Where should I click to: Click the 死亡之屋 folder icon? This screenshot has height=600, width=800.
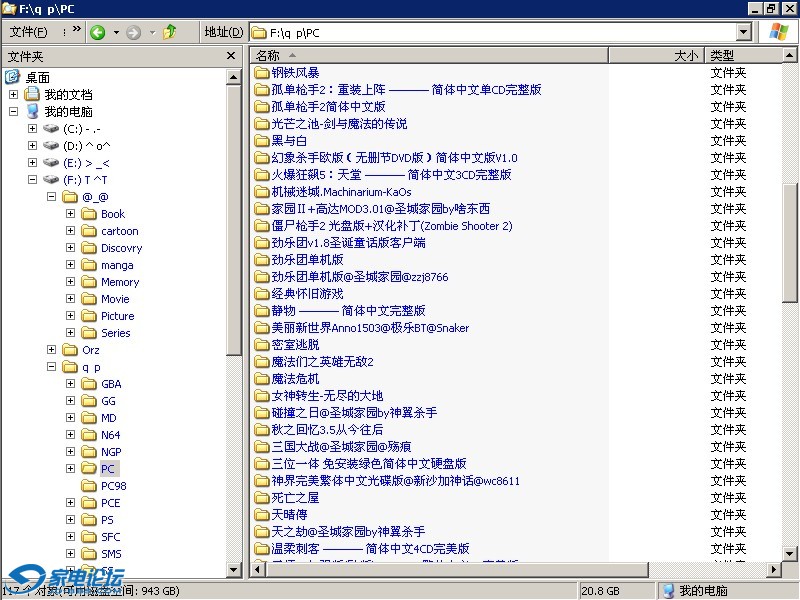tap(262, 497)
